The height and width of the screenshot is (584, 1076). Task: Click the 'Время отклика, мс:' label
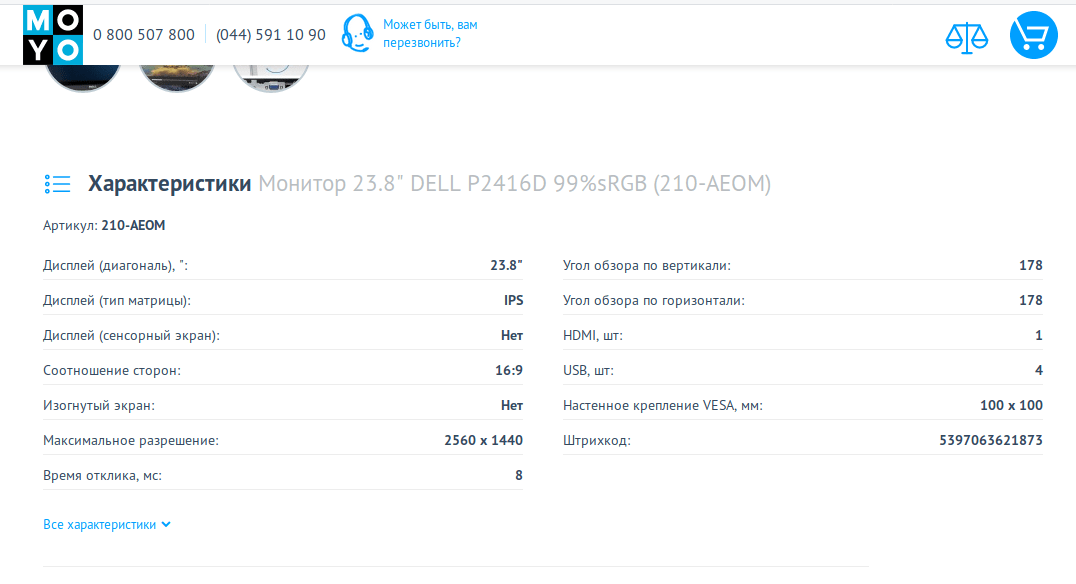coord(102,476)
